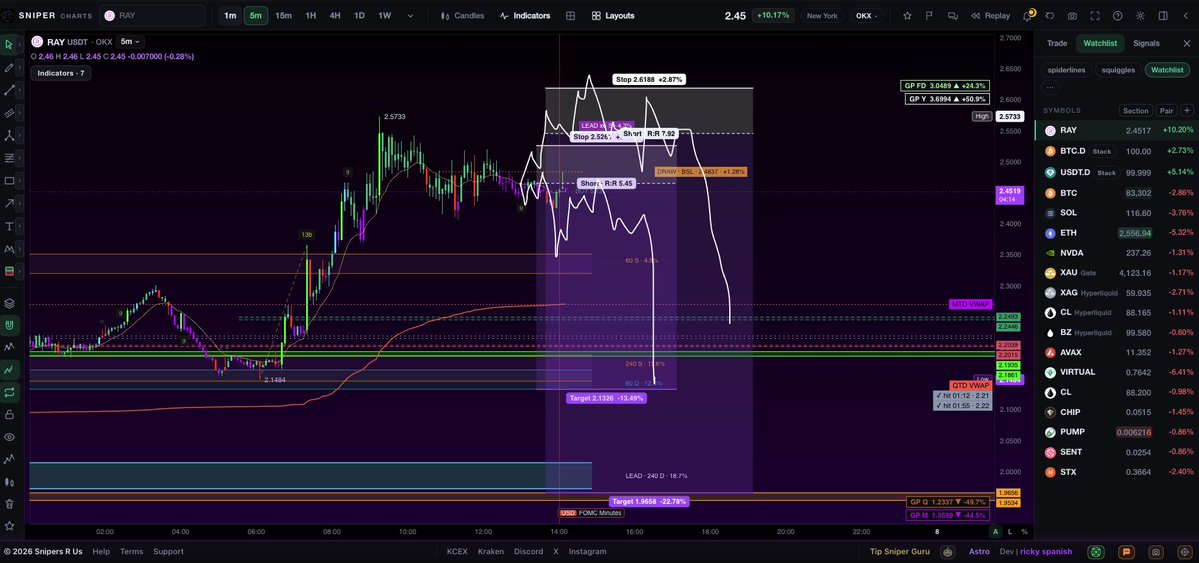
Task: Click the chart grid icon beside Indicators
Action: (x=570, y=15)
